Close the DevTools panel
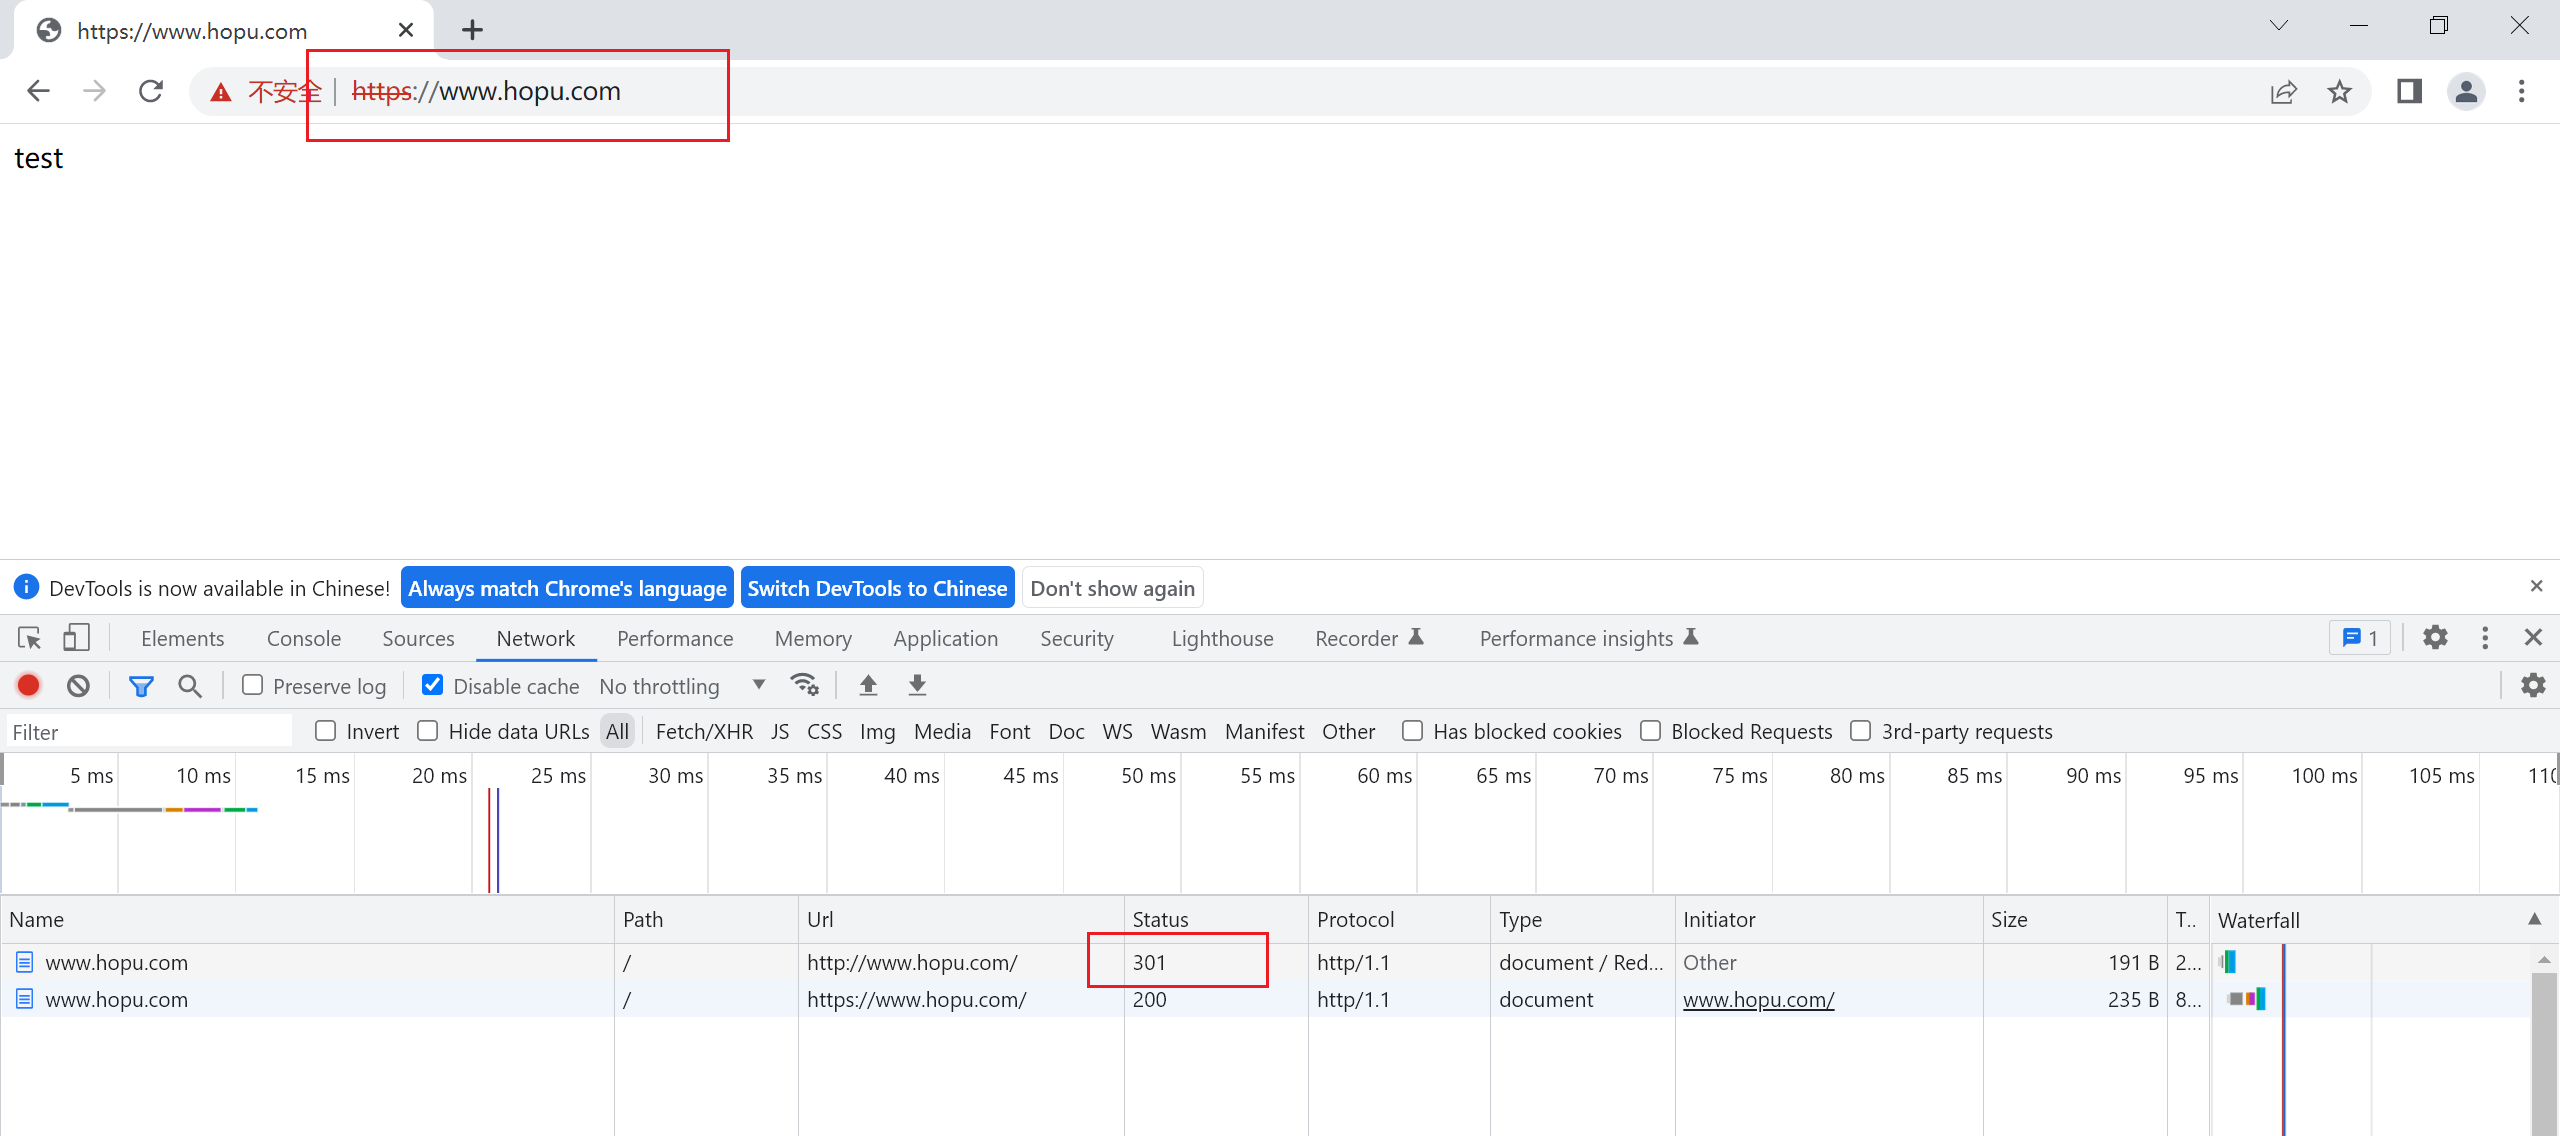Screen dimensions: 2560x1136 [2533, 637]
